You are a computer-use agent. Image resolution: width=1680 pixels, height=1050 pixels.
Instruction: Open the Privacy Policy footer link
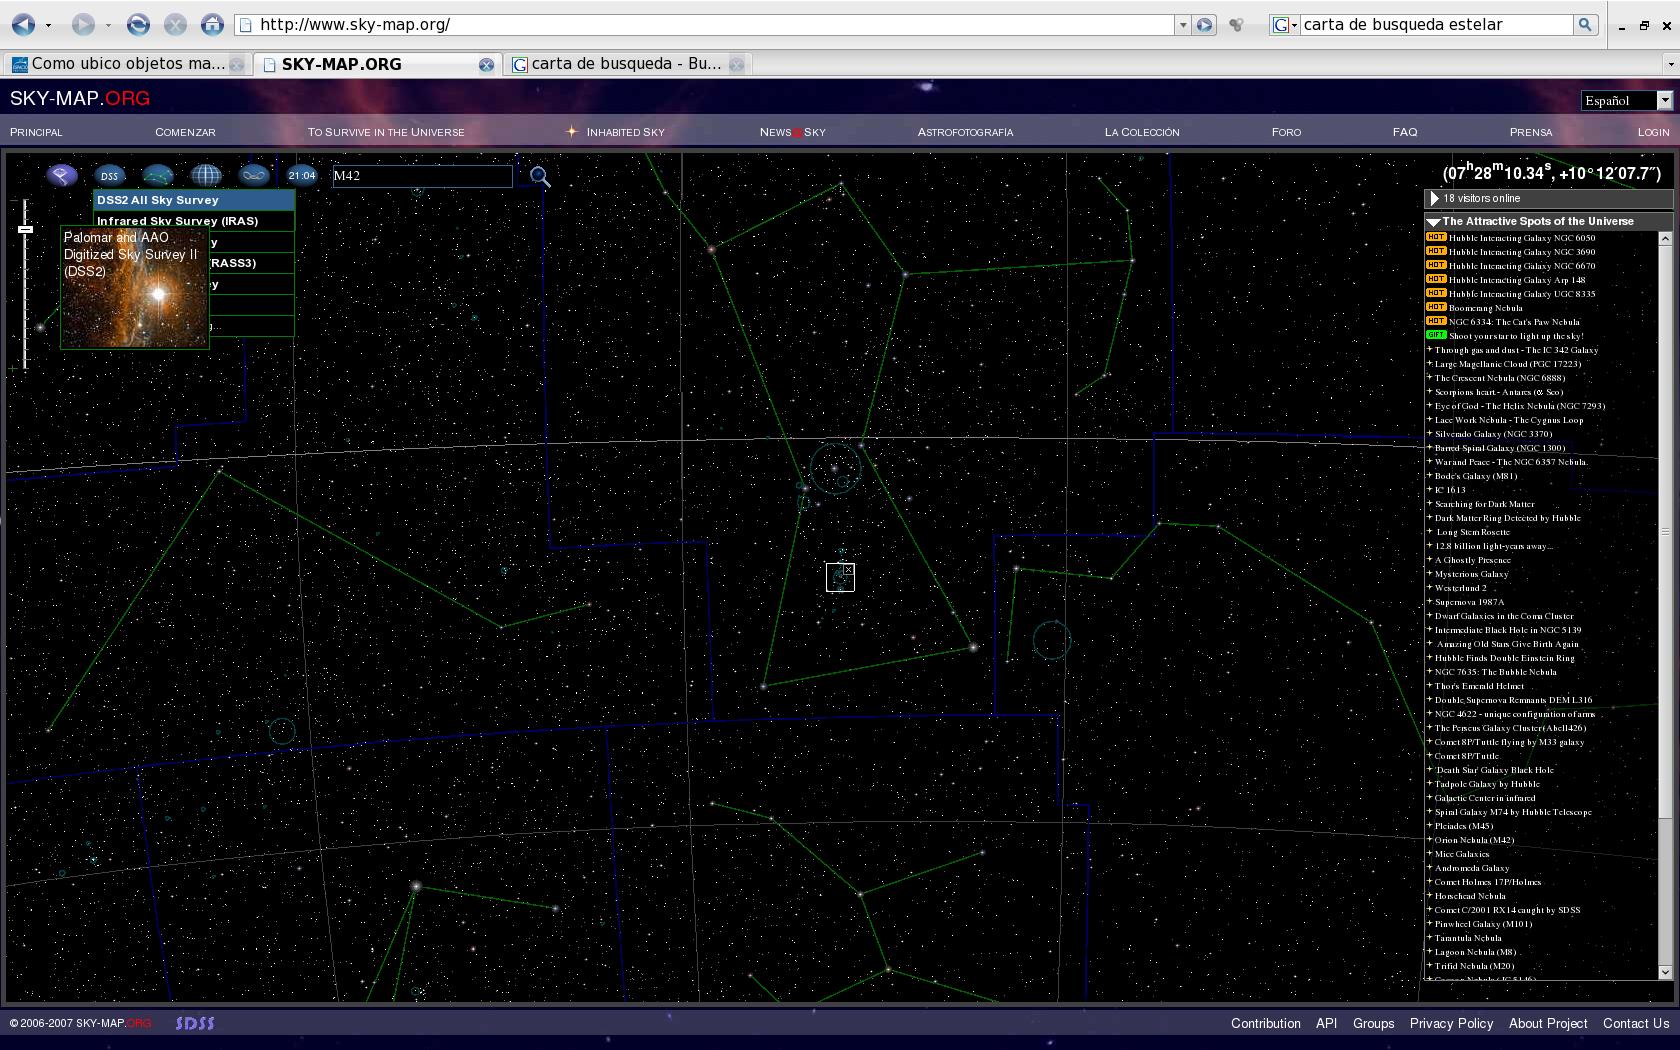(1451, 1023)
